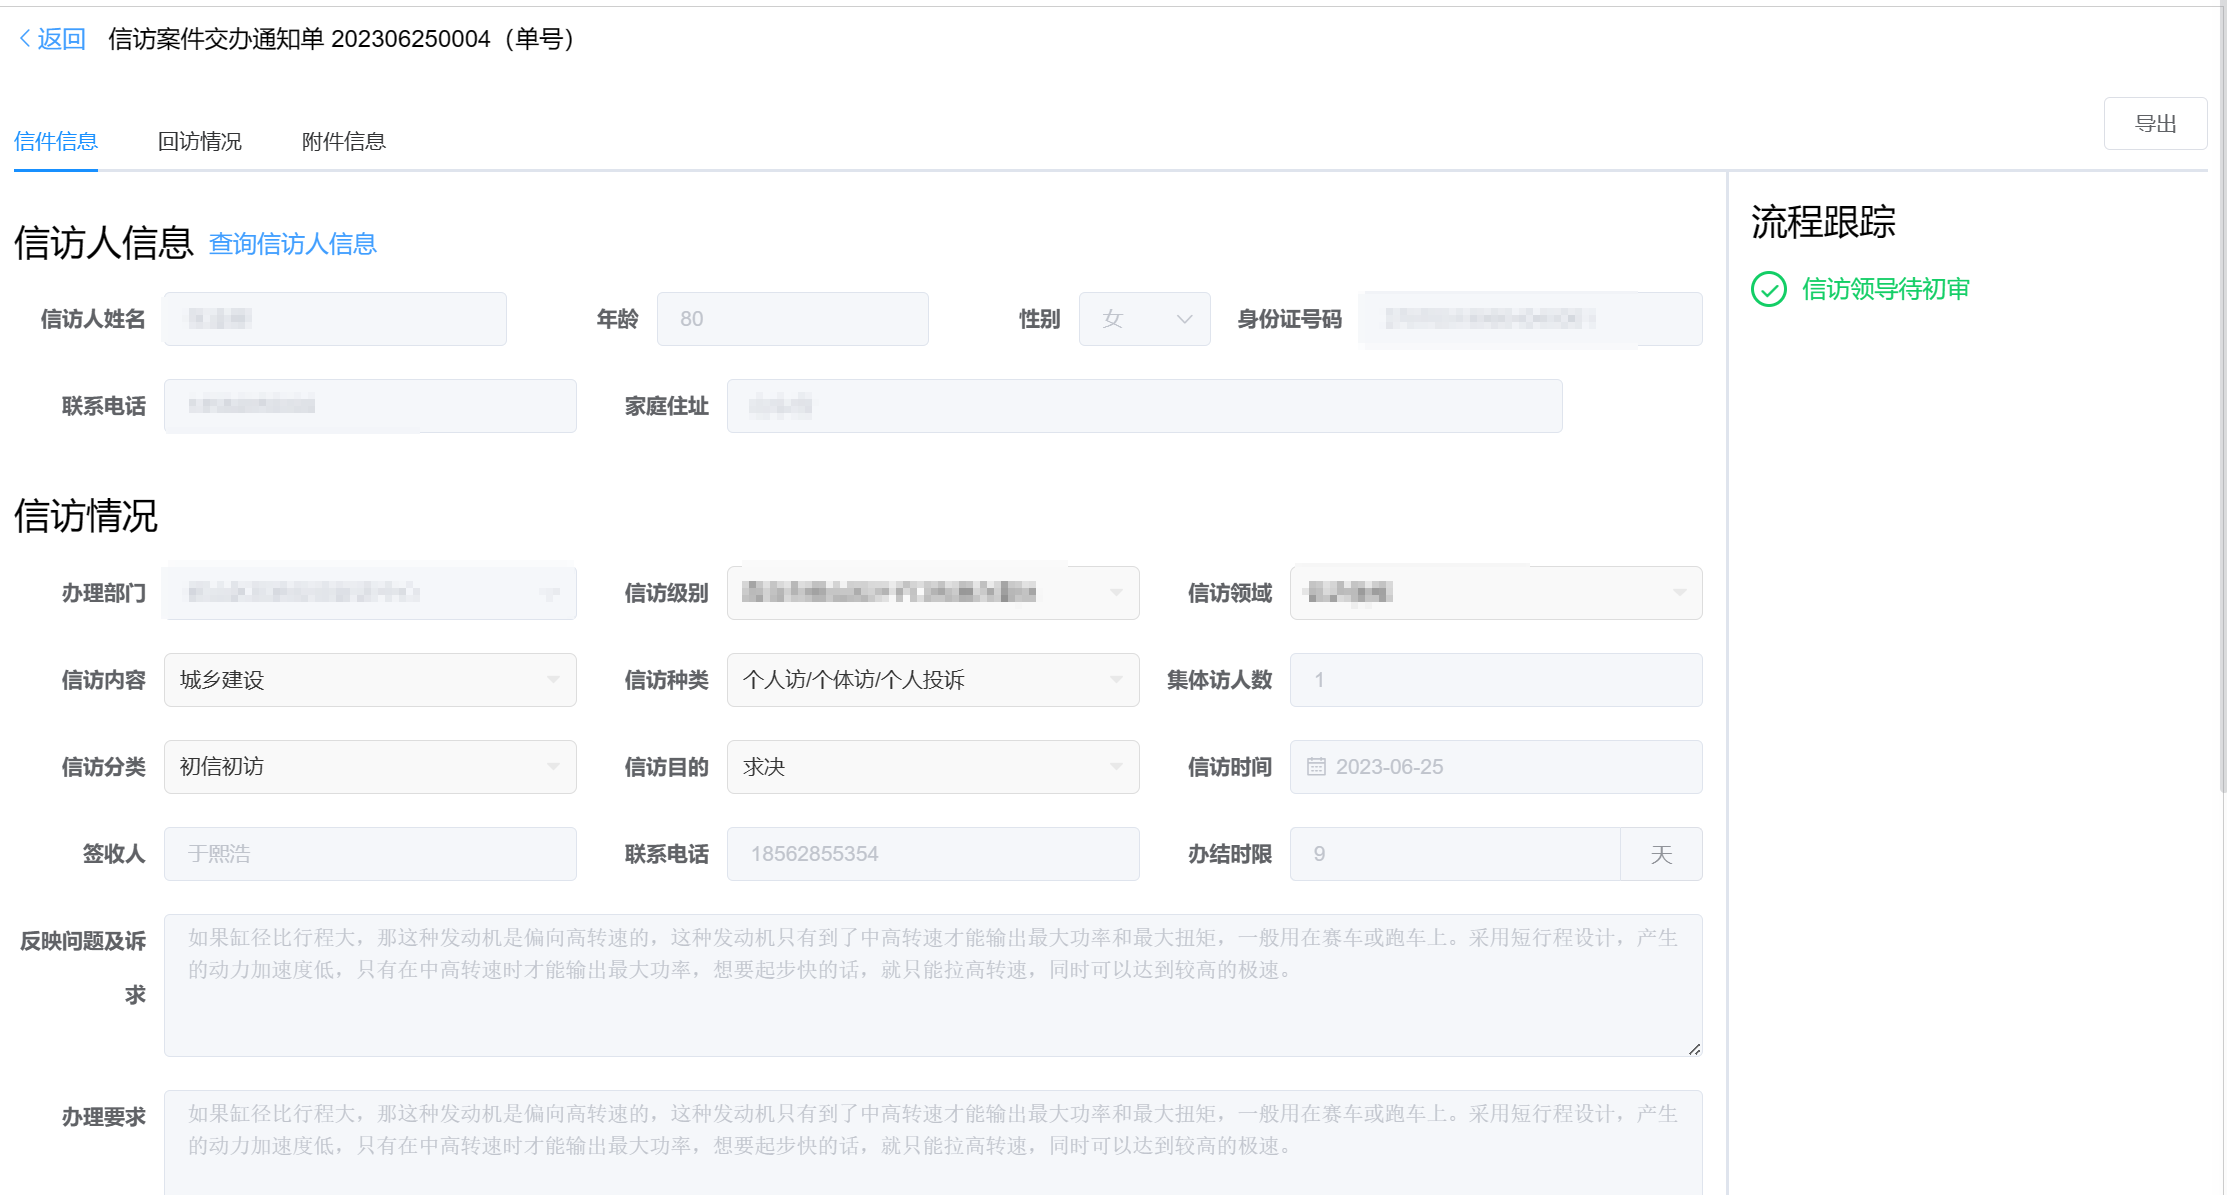Open the 性别 gender dropdown
Screen dimensions: 2227x1195
click(1144, 319)
